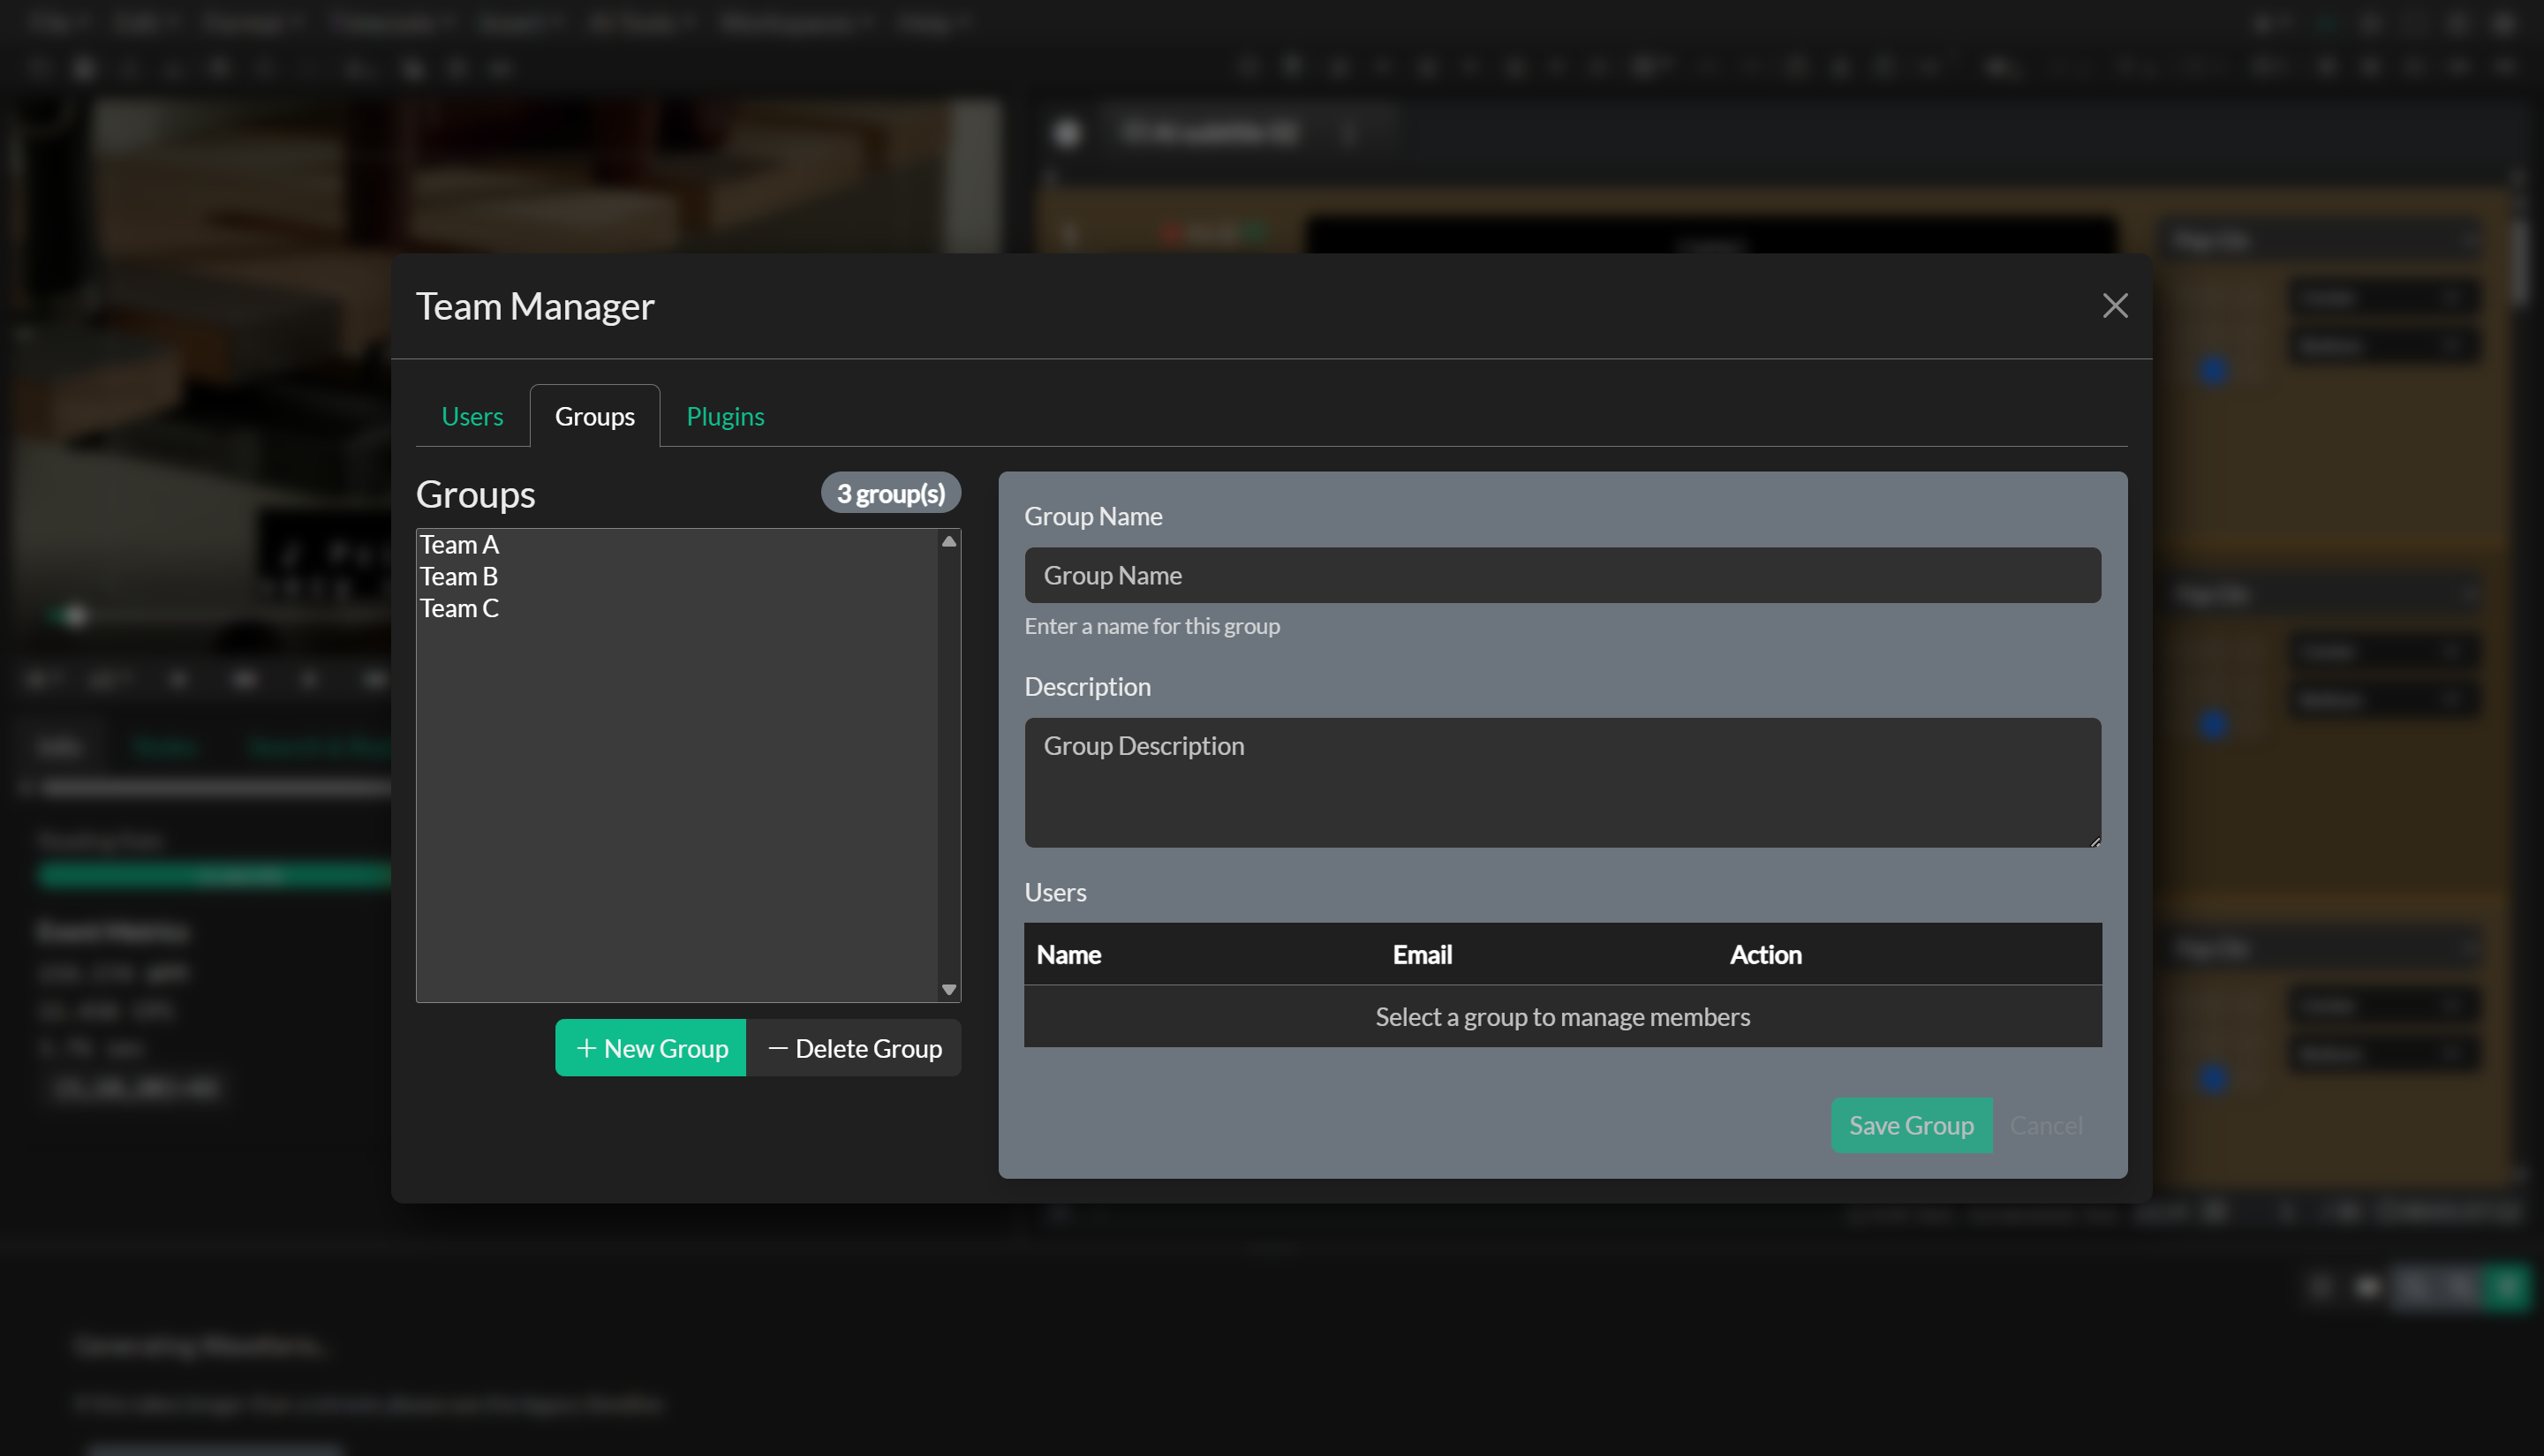Click the 3 group(s) count badge
The image size is (2544, 1456).
889,492
